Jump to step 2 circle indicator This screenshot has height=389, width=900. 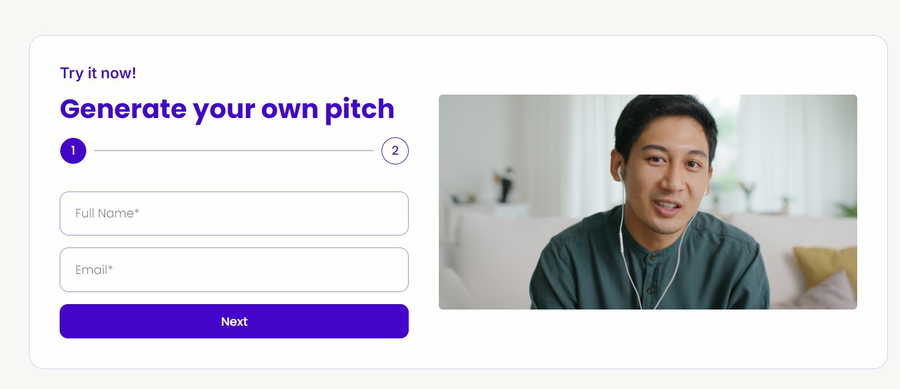click(395, 151)
